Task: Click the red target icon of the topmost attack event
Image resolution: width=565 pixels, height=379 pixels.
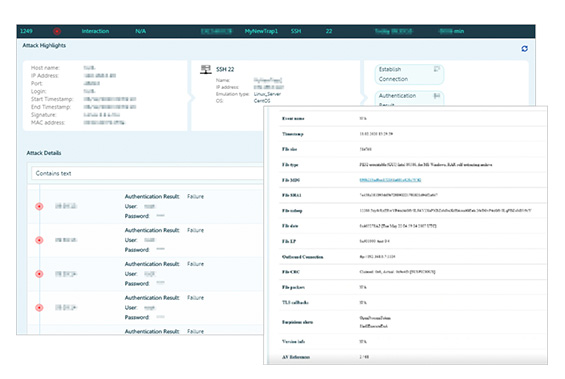Action: coord(39,206)
